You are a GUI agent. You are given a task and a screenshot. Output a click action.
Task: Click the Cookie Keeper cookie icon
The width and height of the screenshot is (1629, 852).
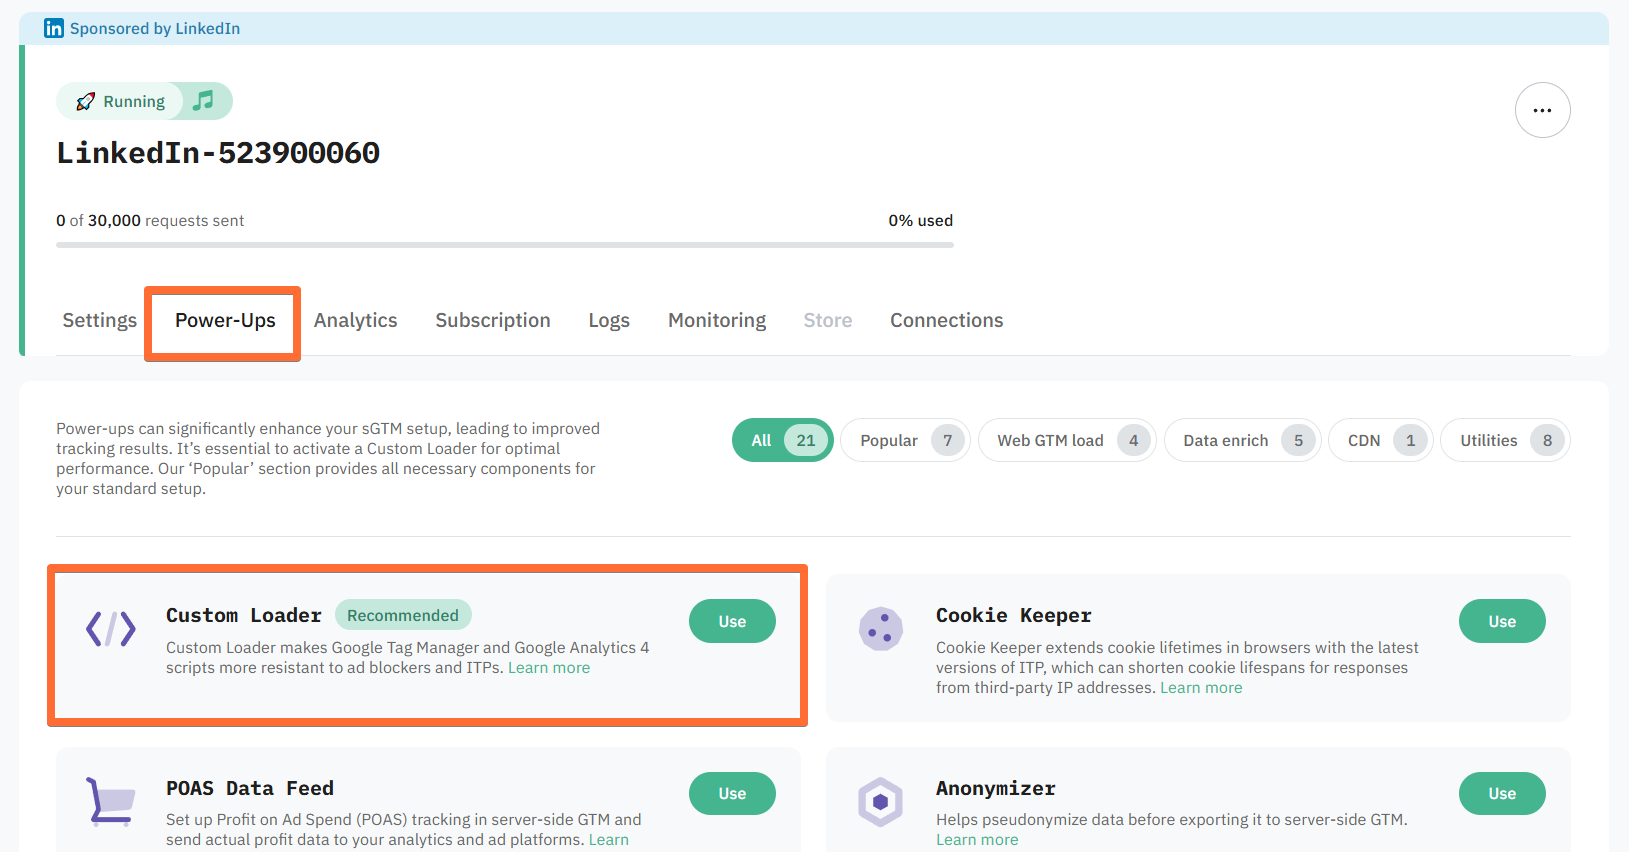pyautogui.click(x=881, y=629)
